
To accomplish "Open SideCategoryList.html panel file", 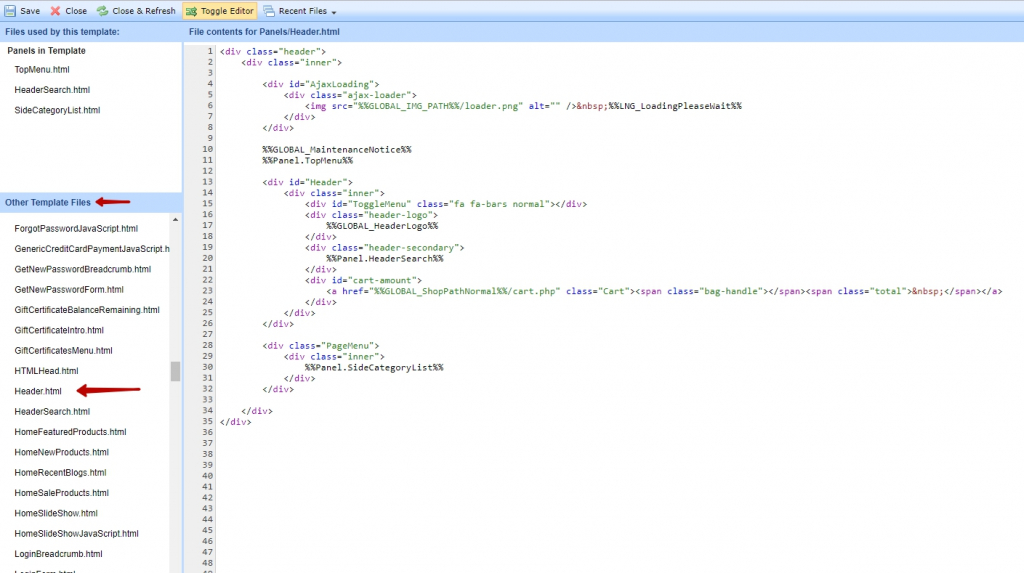I will 57,110.
